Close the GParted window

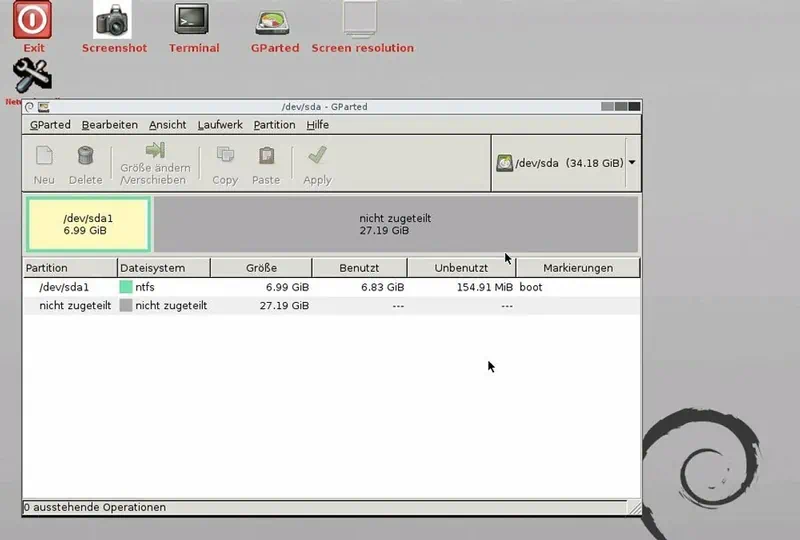click(x=634, y=106)
